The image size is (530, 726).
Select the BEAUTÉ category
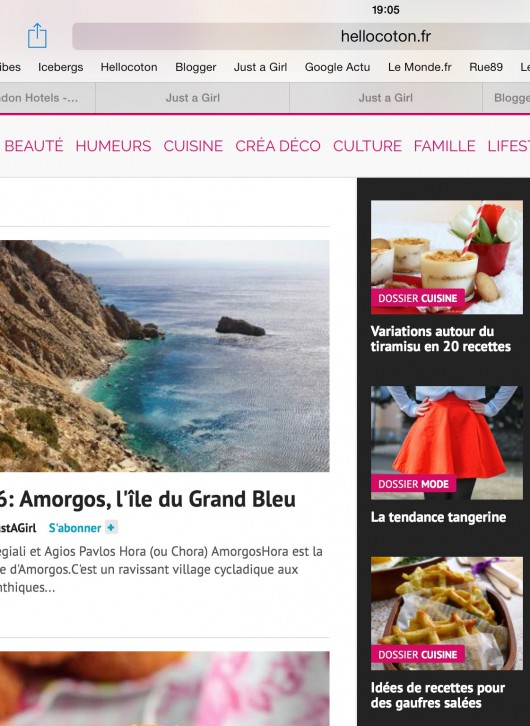click(34, 146)
